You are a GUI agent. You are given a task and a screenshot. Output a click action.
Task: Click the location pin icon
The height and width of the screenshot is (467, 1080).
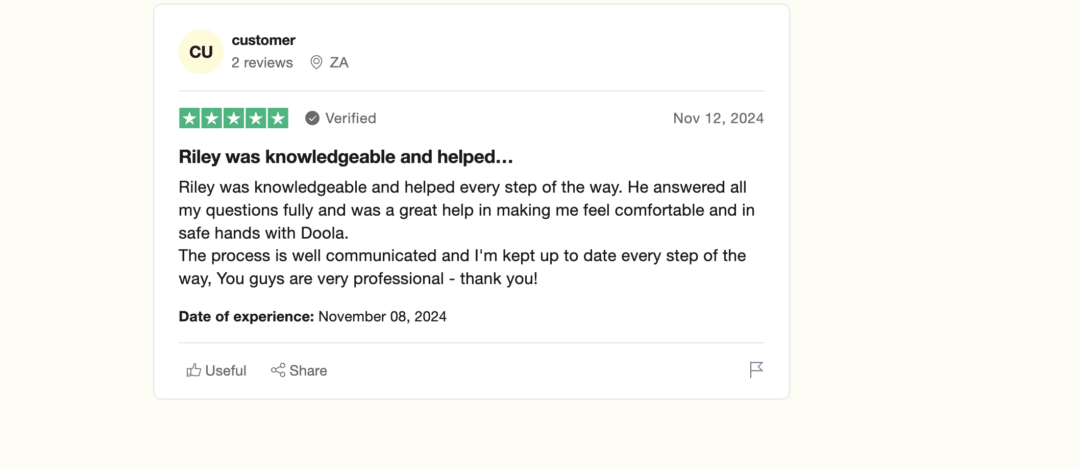[x=316, y=63]
